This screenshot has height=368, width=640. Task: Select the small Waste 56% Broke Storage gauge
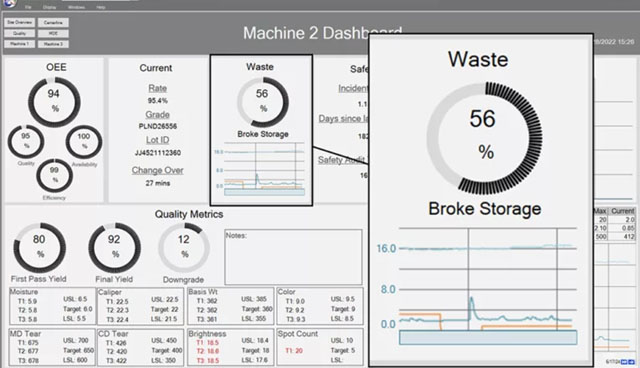[x=263, y=102]
